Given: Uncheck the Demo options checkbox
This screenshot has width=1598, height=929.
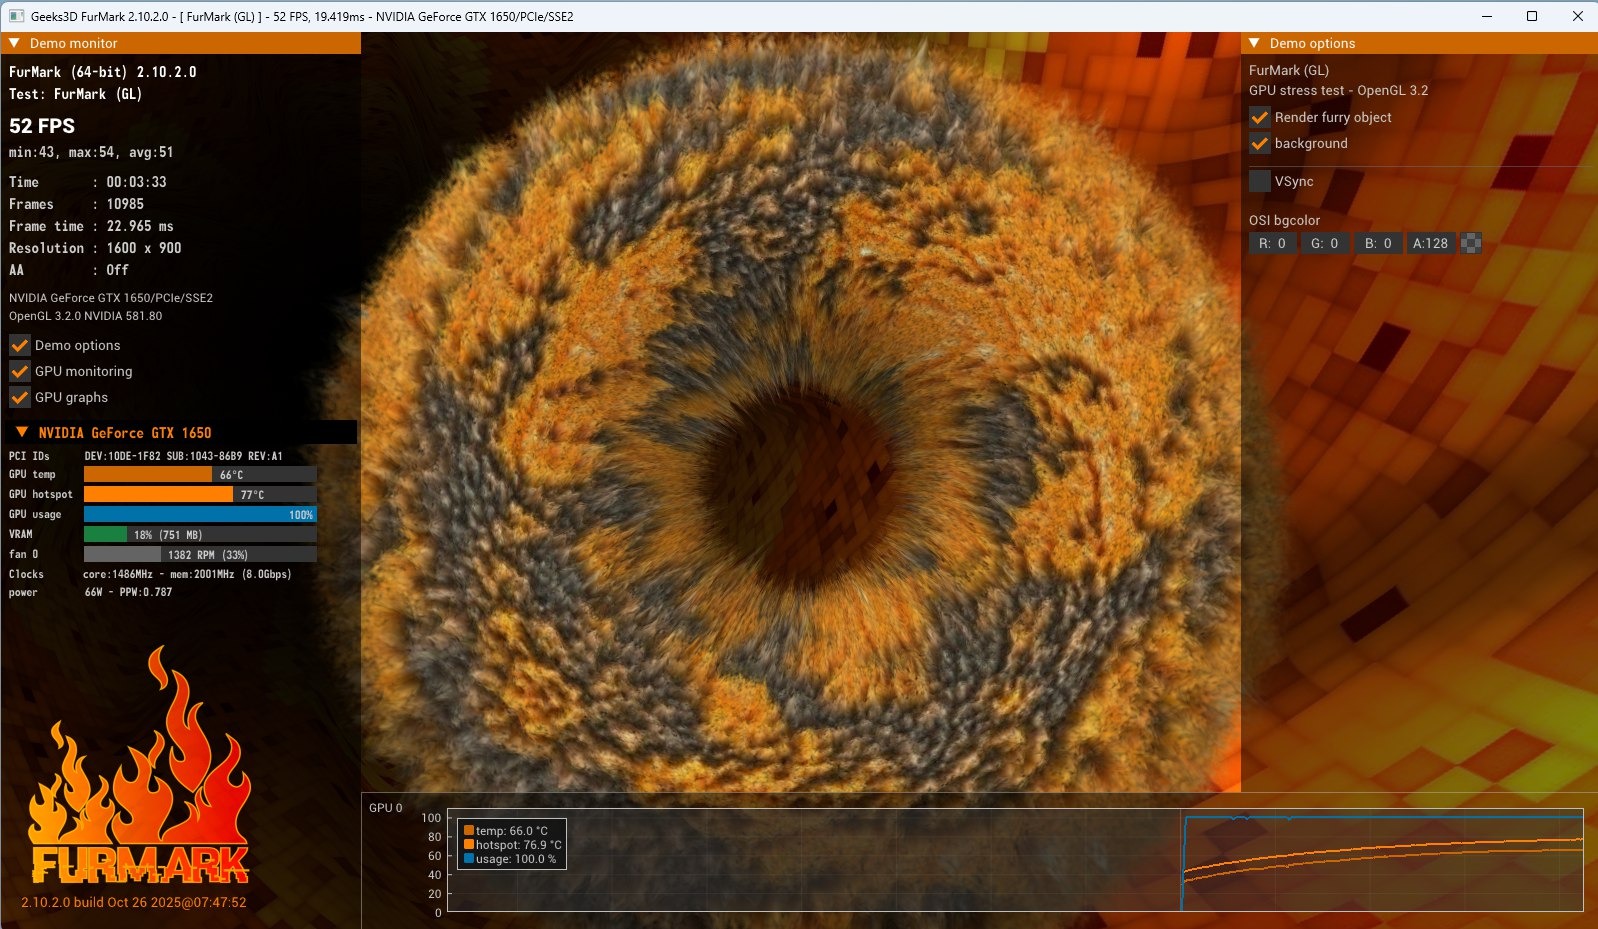Looking at the screenshot, I should [20, 345].
